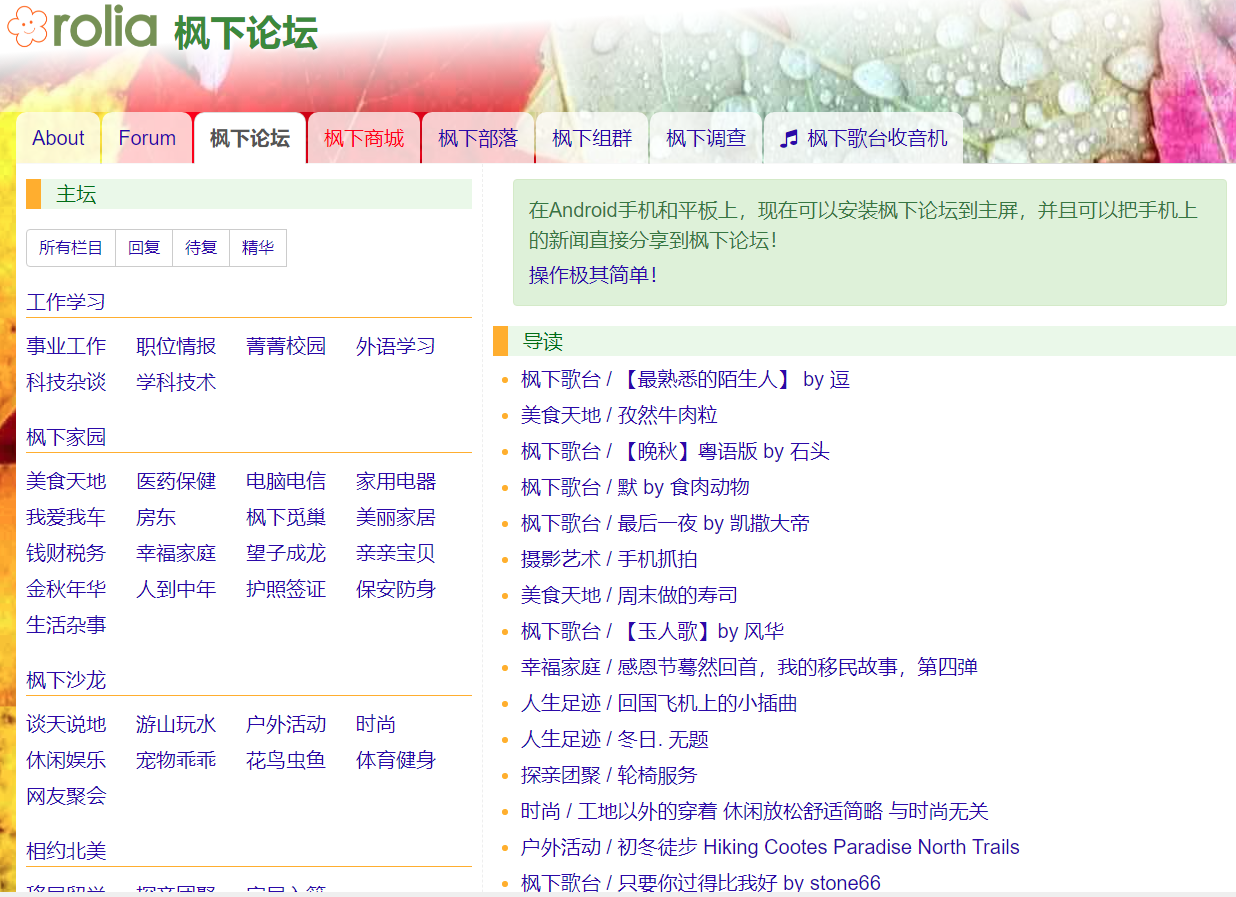The image size is (1236, 897).
Task: Open the 枫下组群 tab
Action: 592,138
